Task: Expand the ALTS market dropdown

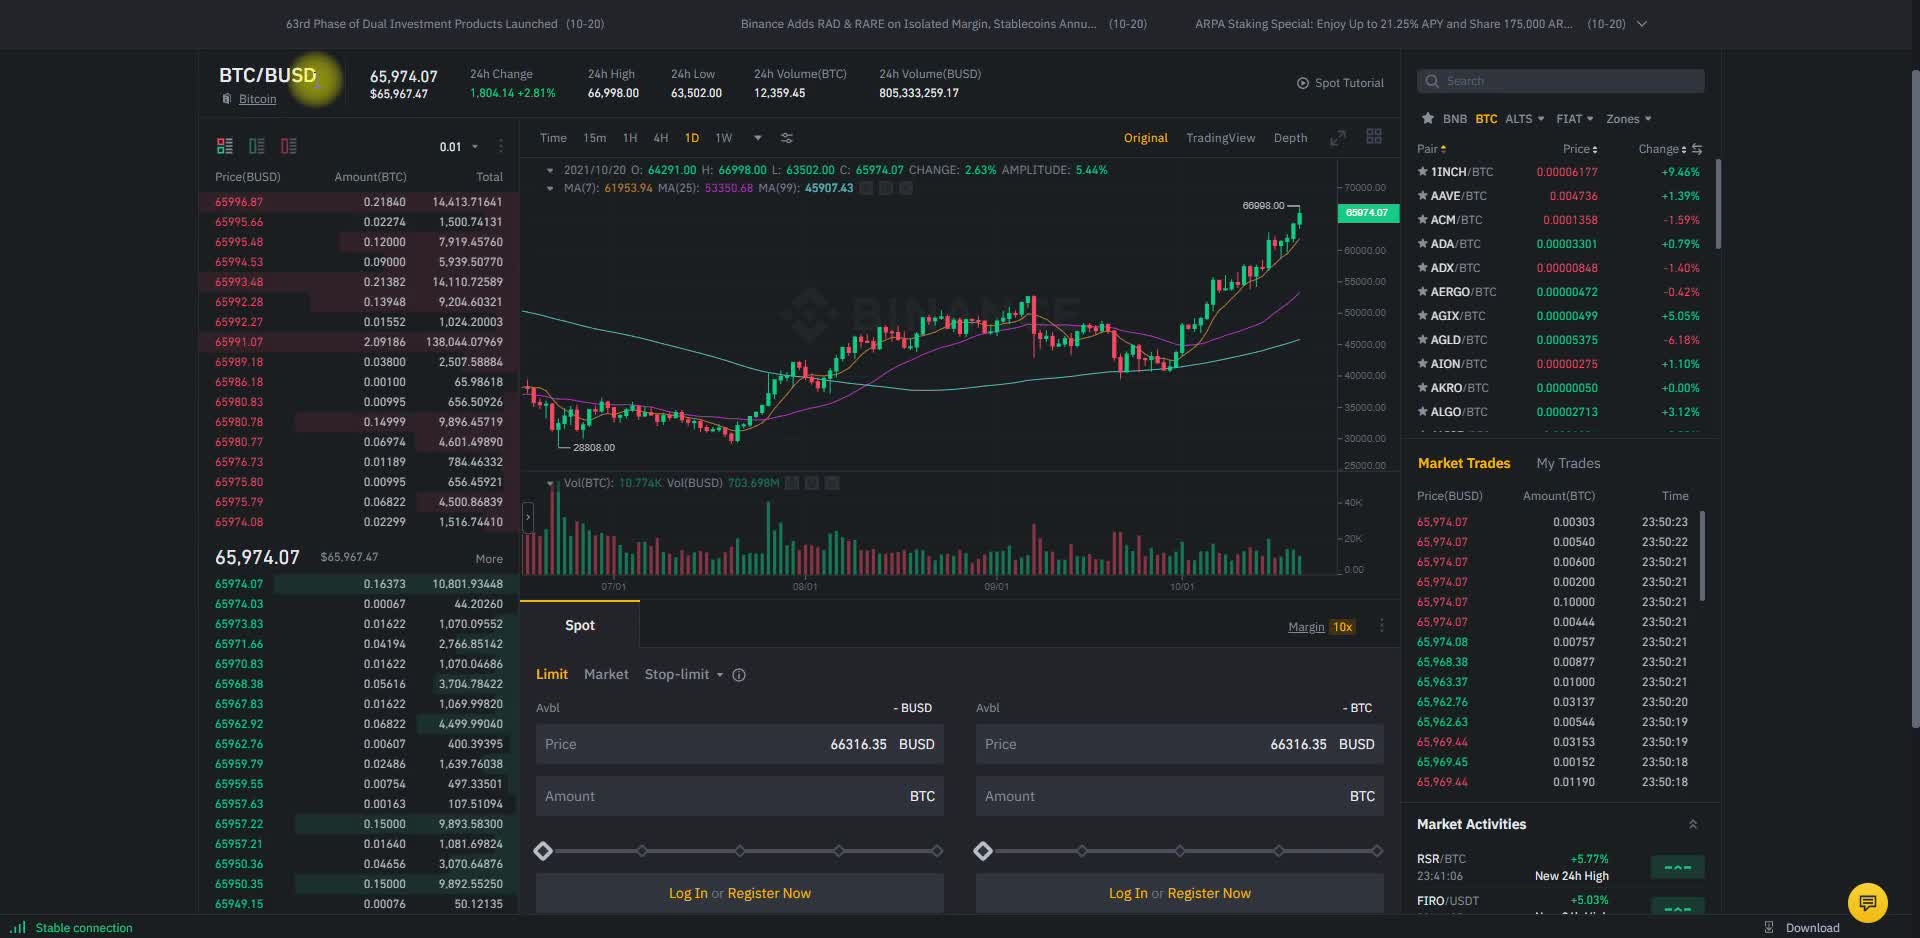Action: (x=1524, y=119)
